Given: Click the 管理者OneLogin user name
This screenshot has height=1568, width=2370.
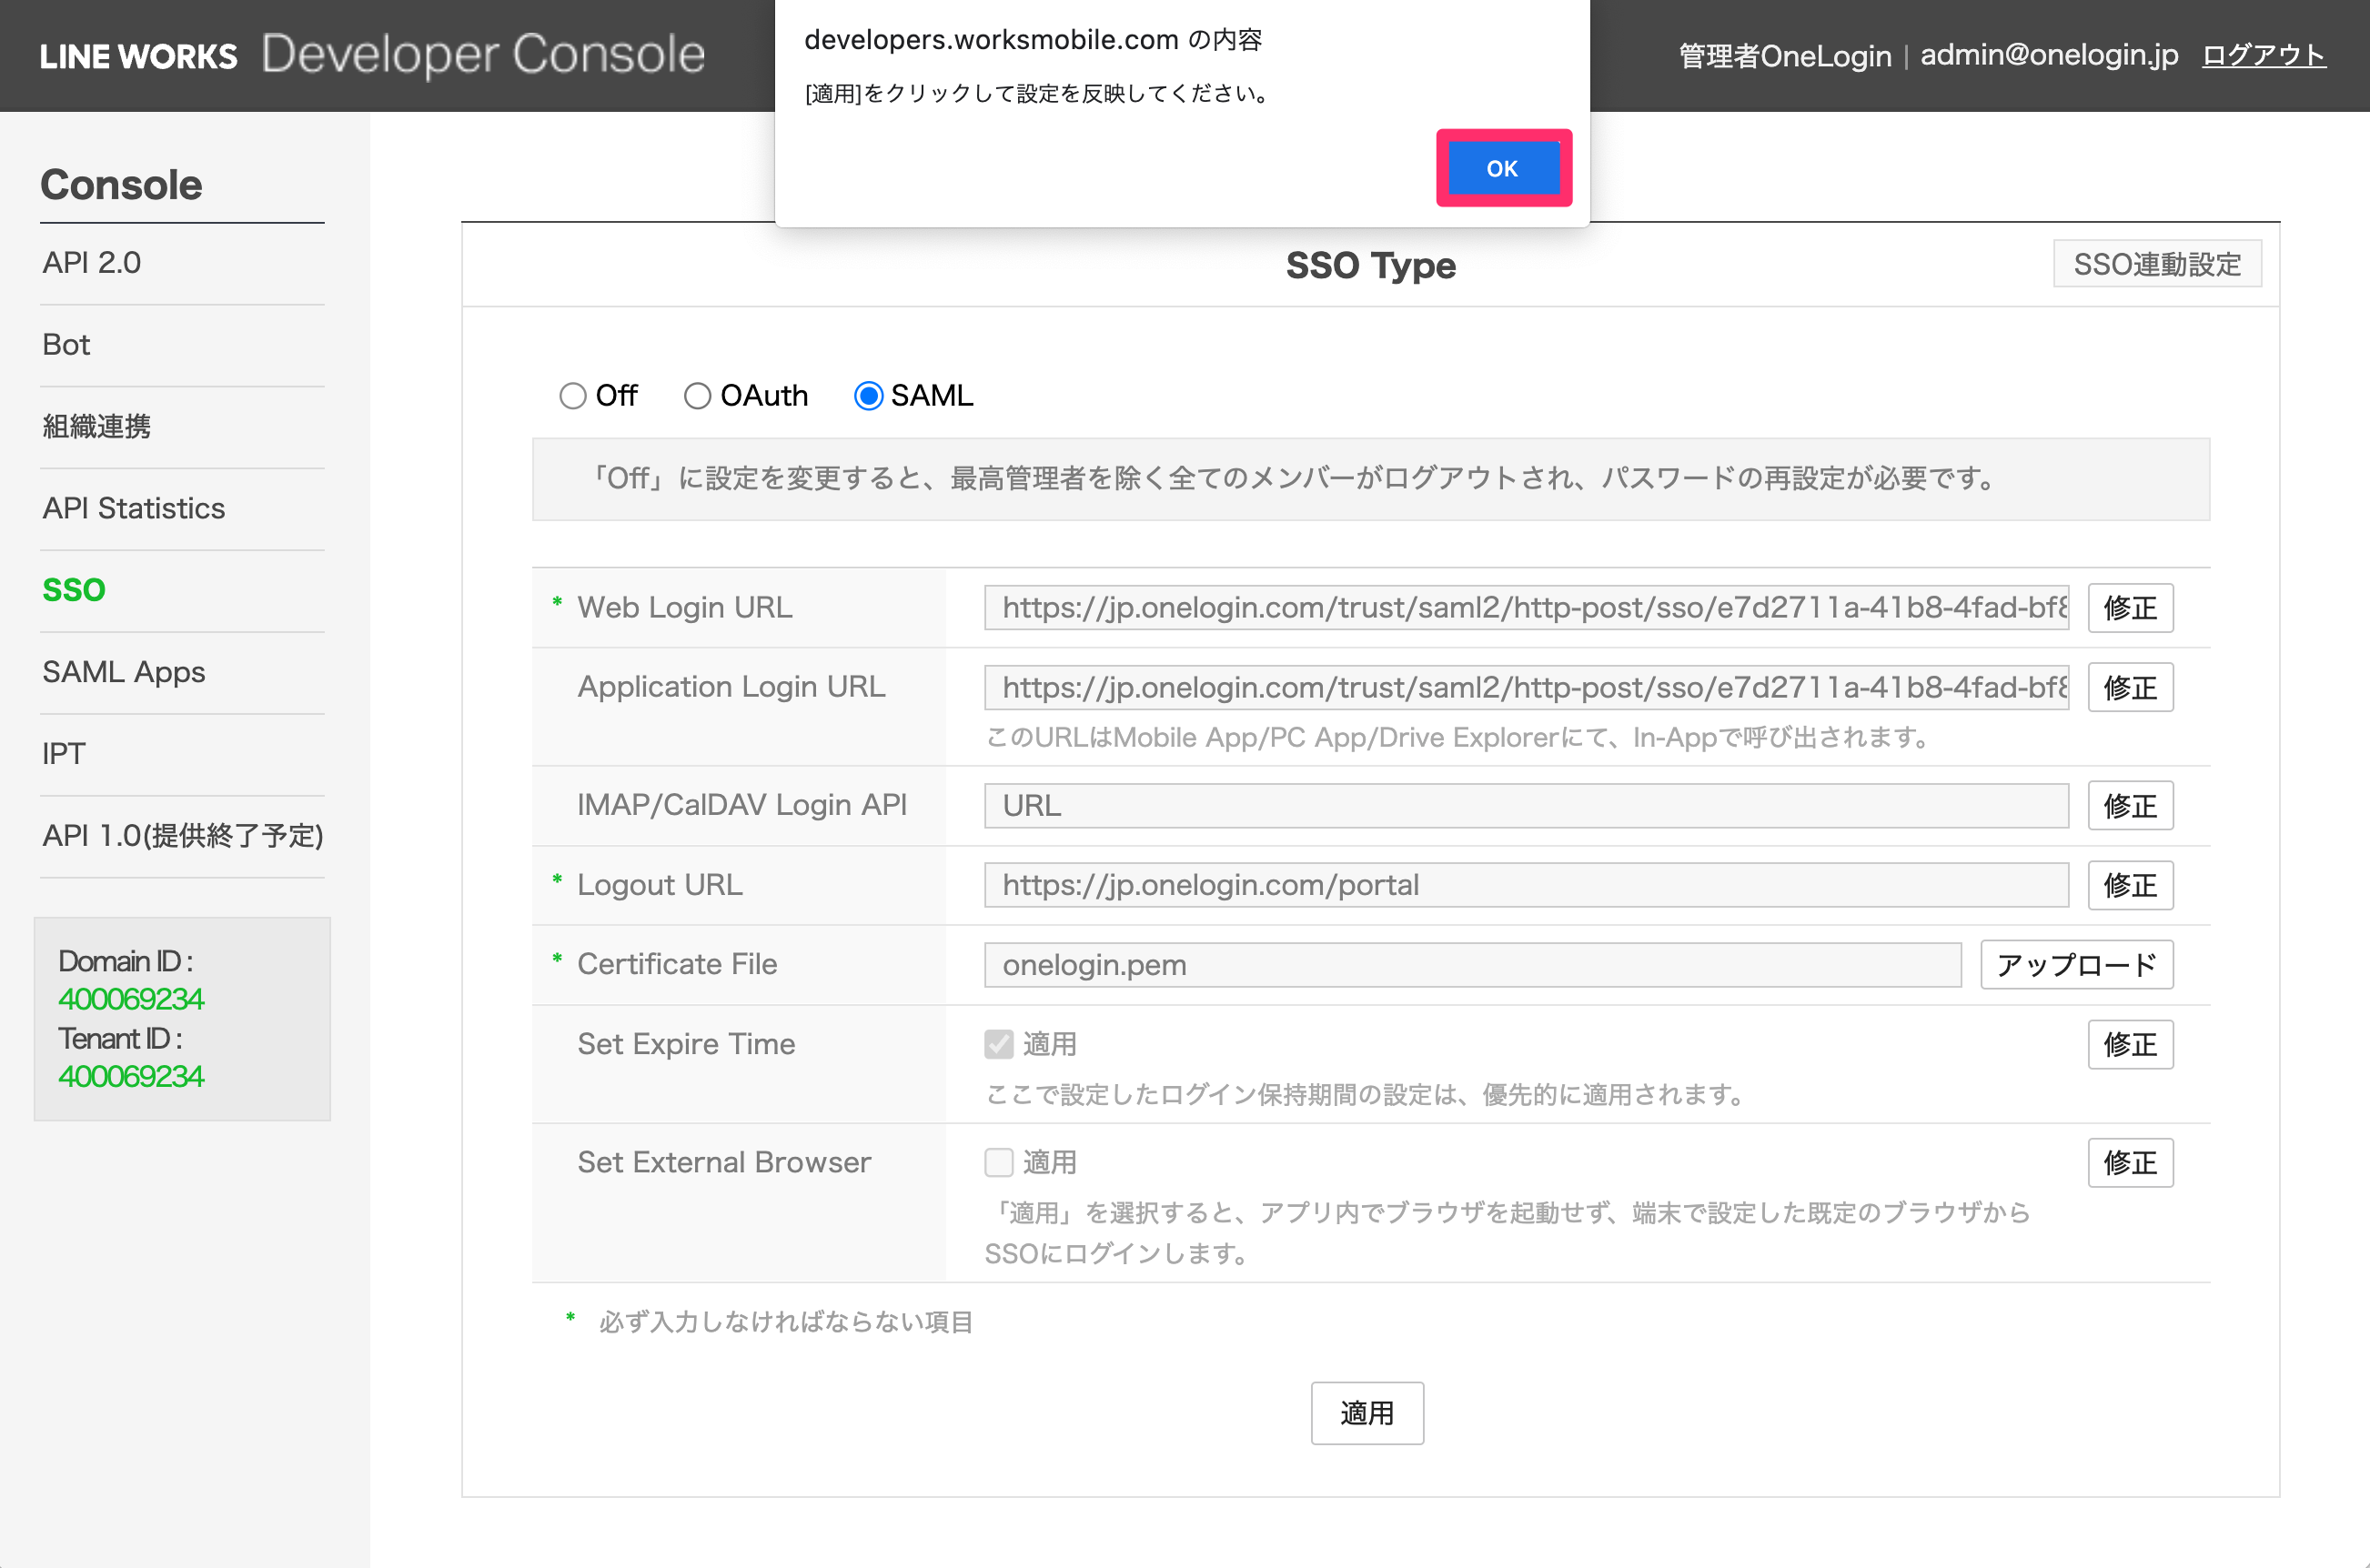Looking at the screenshot, I should pyautogui.click(x=1785, y=56).
